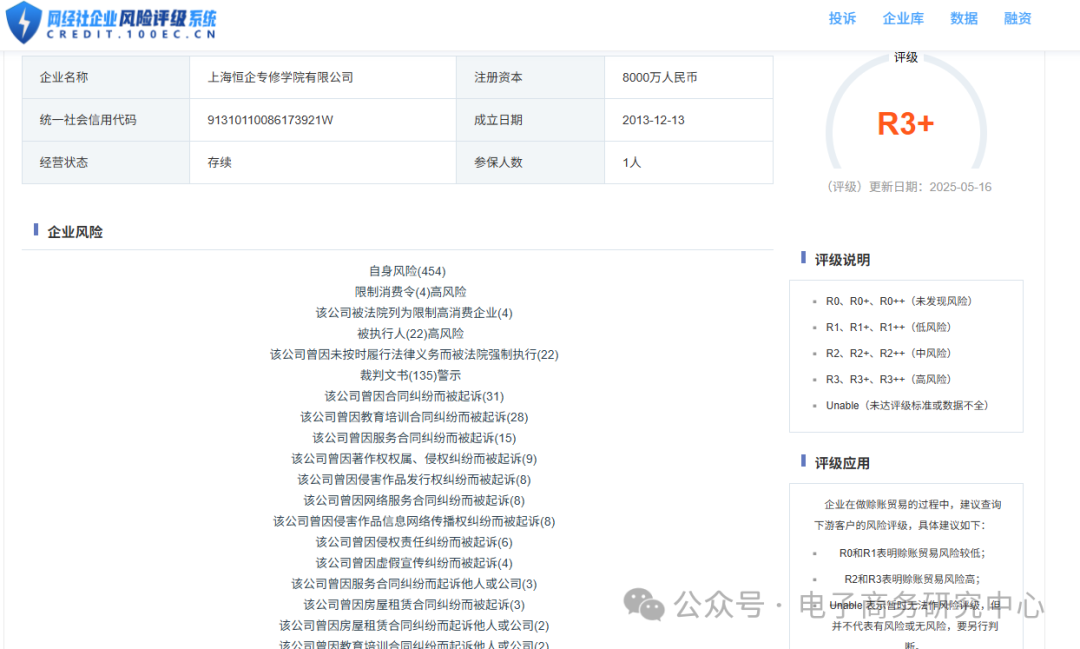Click 侵害作品信息网络传播权纠纷而被起诉(8) line
Viewport: 1080px width, 649px height.
(414, 522)
